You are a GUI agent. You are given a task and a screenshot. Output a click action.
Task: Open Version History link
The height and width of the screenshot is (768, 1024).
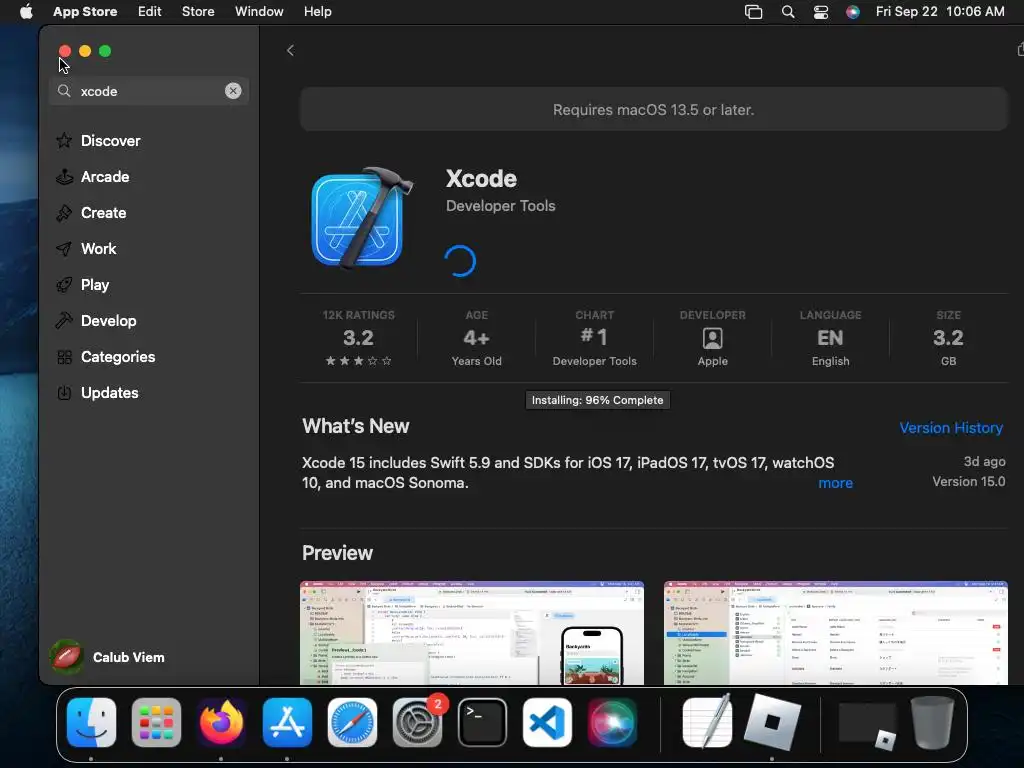(951, 428)
